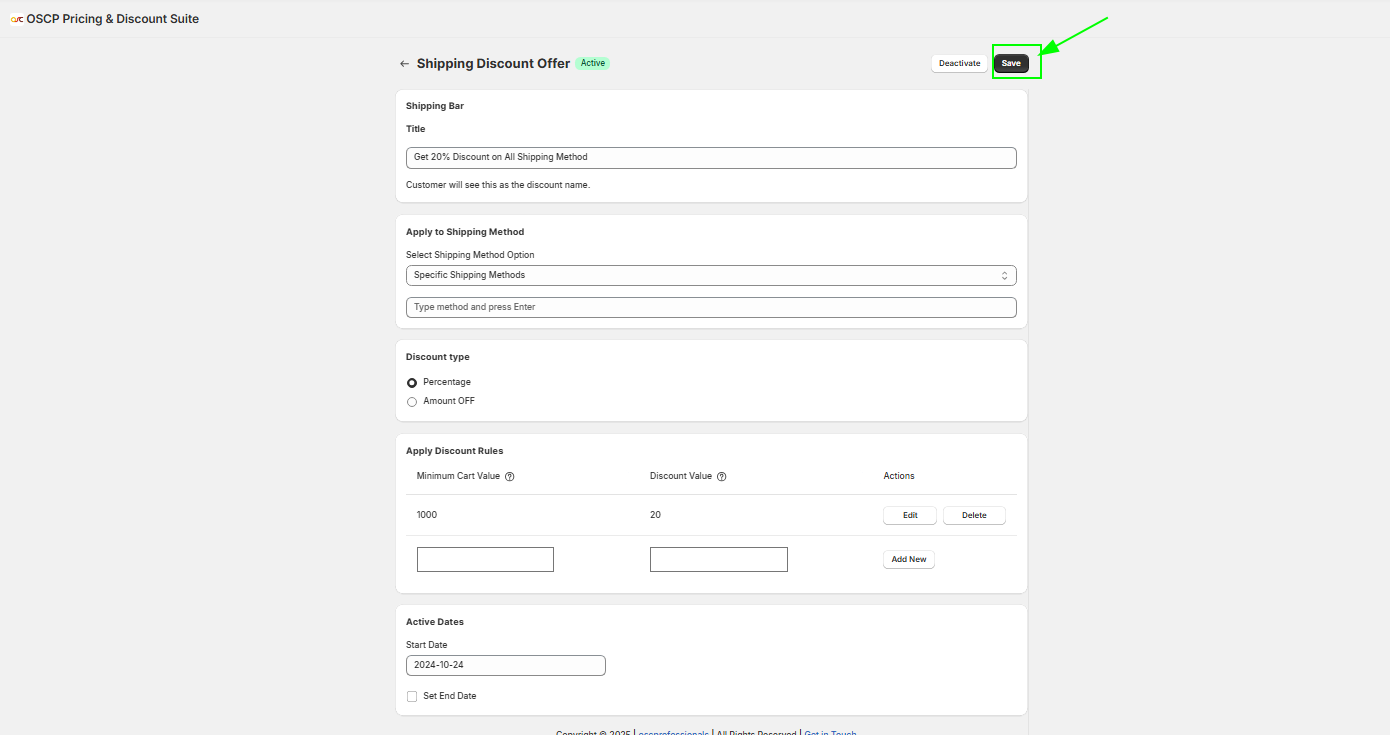Delete the 1000 minimum cart rule
Viewport: 1390px width, 735px height.
point(974,516)
